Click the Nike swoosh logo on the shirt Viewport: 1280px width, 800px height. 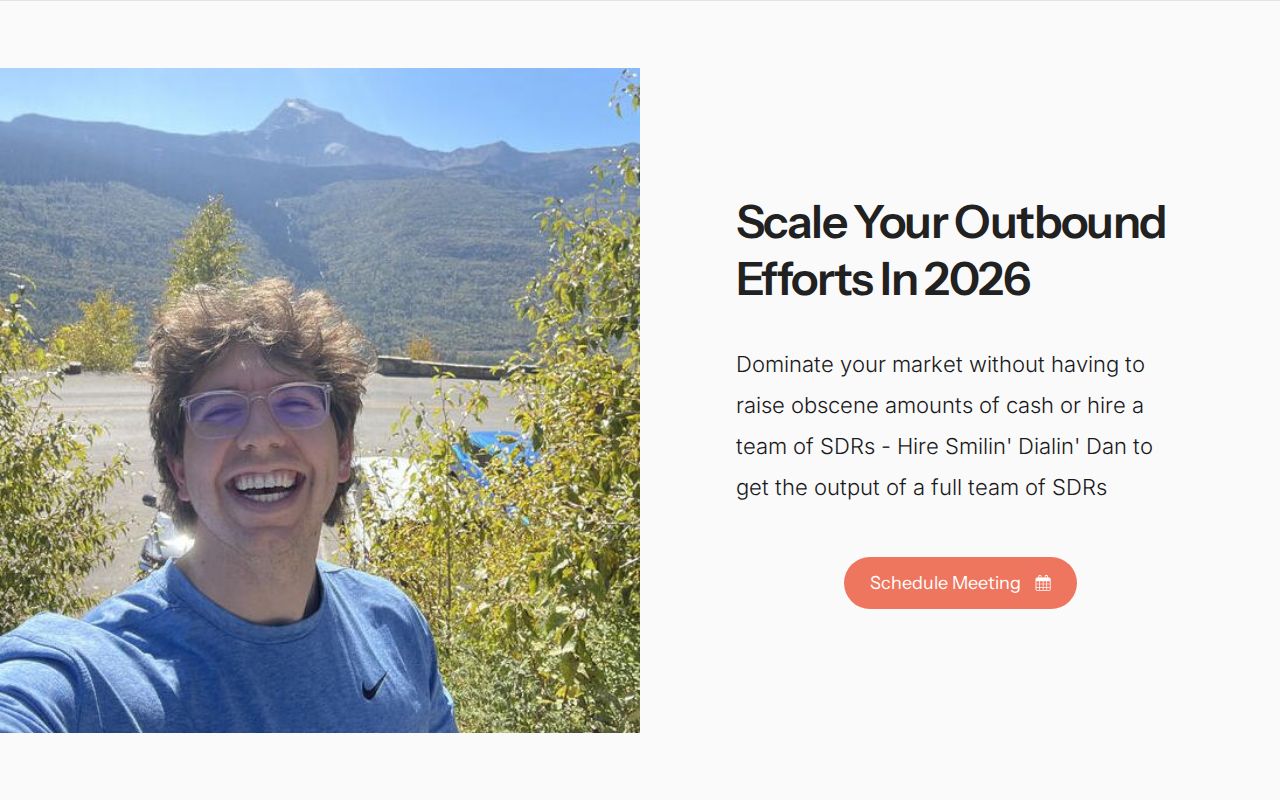coord(374,685)
